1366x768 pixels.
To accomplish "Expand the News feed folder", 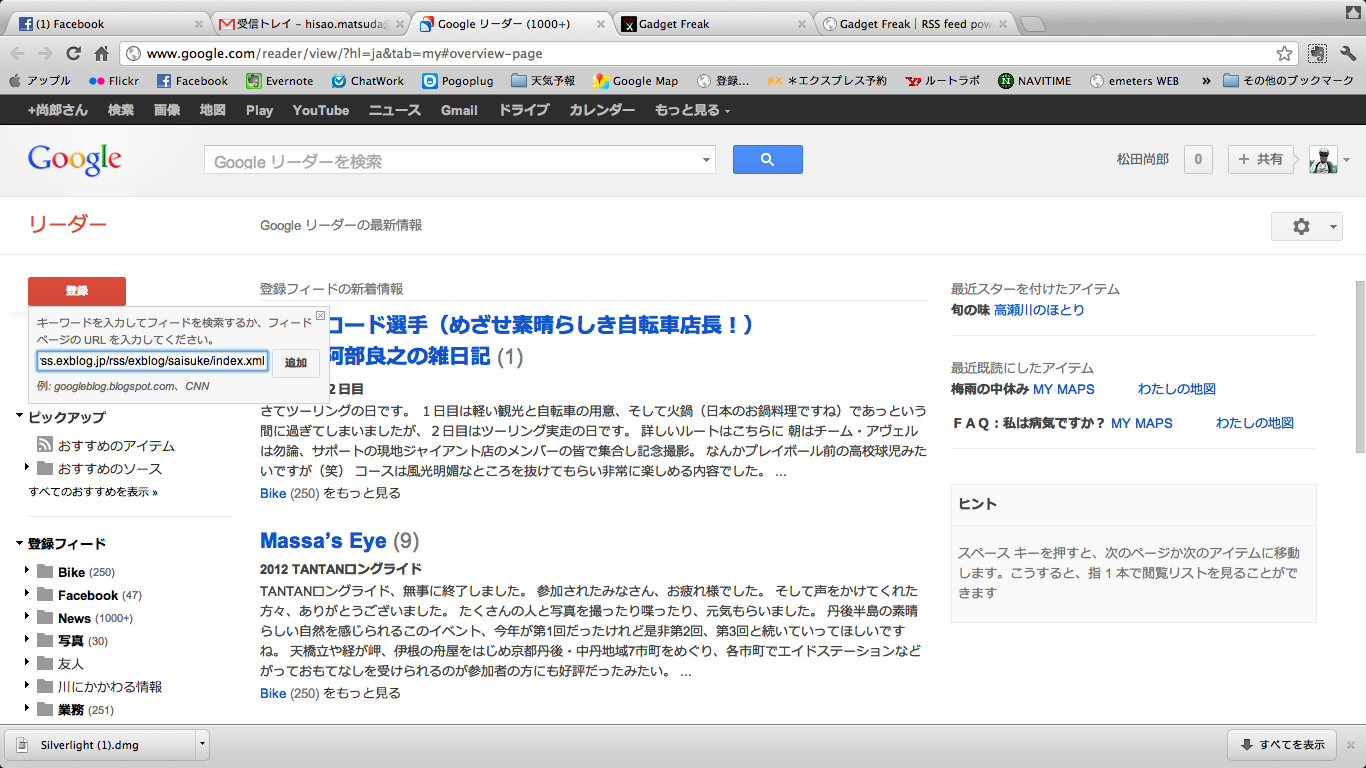I will [27, 618].
